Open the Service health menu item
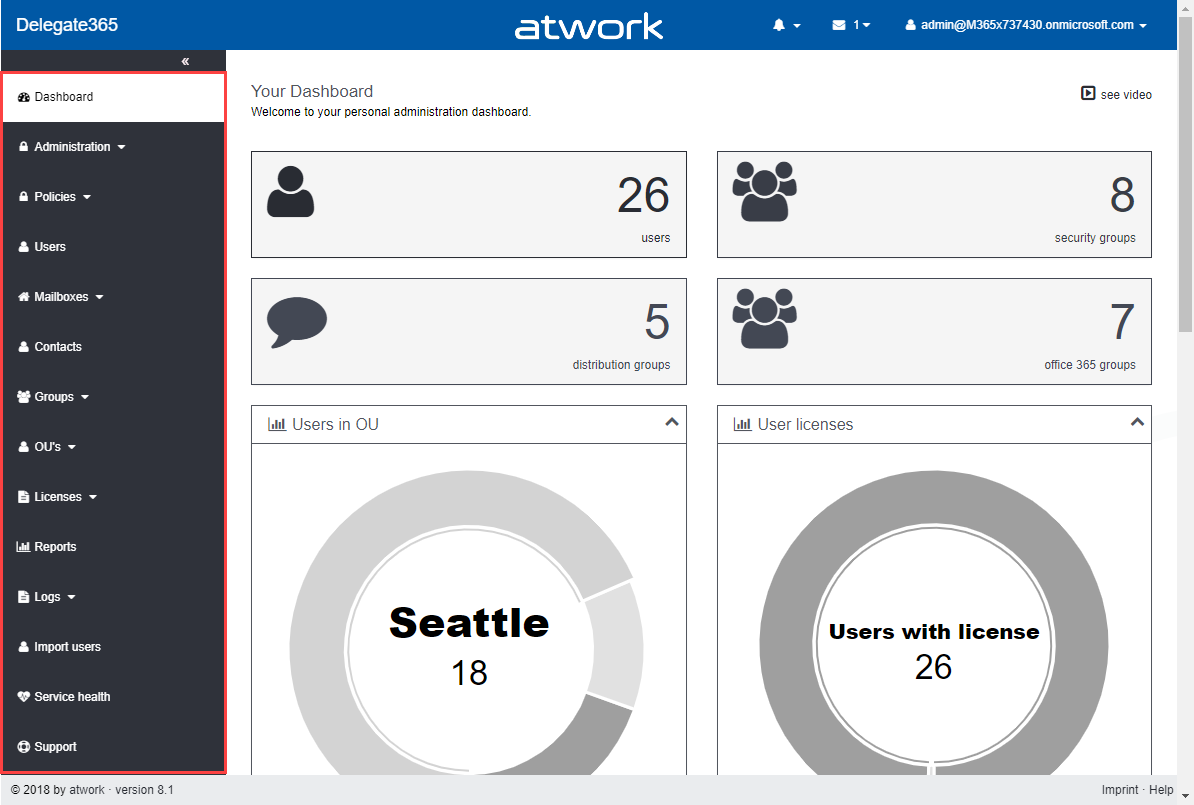 tap(113, 697)
